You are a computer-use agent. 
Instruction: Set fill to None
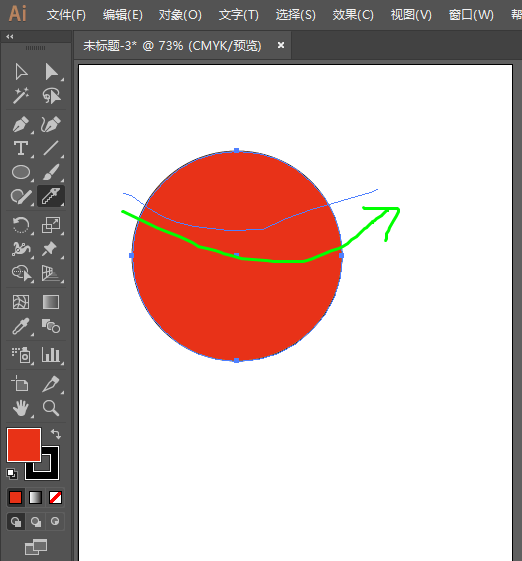click(x=55, y=497)
